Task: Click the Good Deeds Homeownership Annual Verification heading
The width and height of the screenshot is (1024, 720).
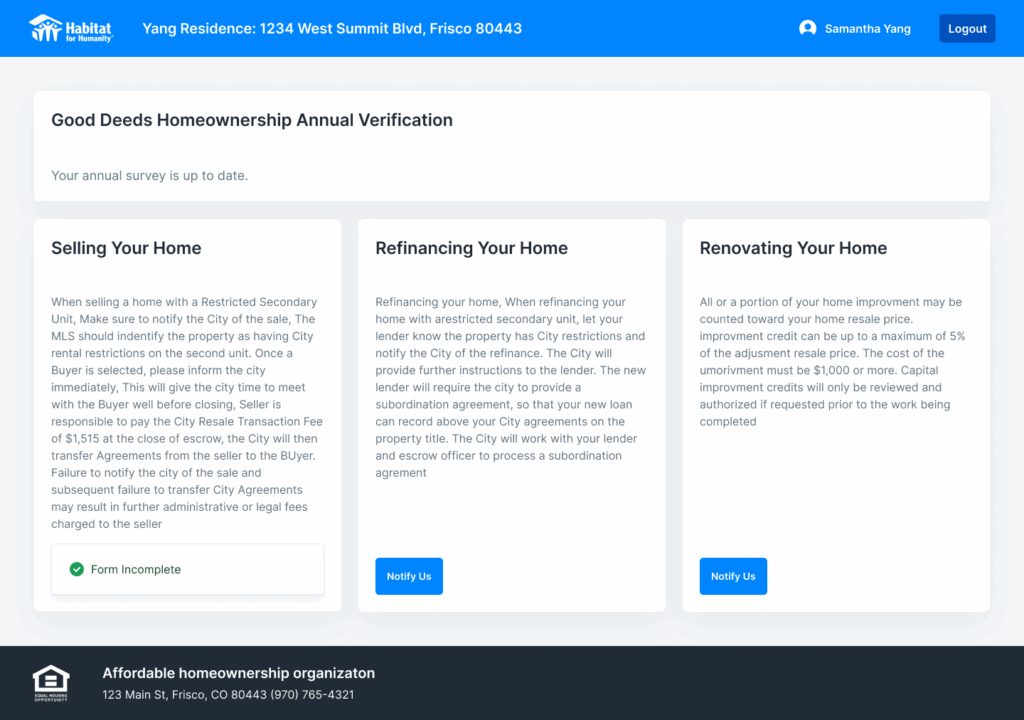Action: coord(252,120)
